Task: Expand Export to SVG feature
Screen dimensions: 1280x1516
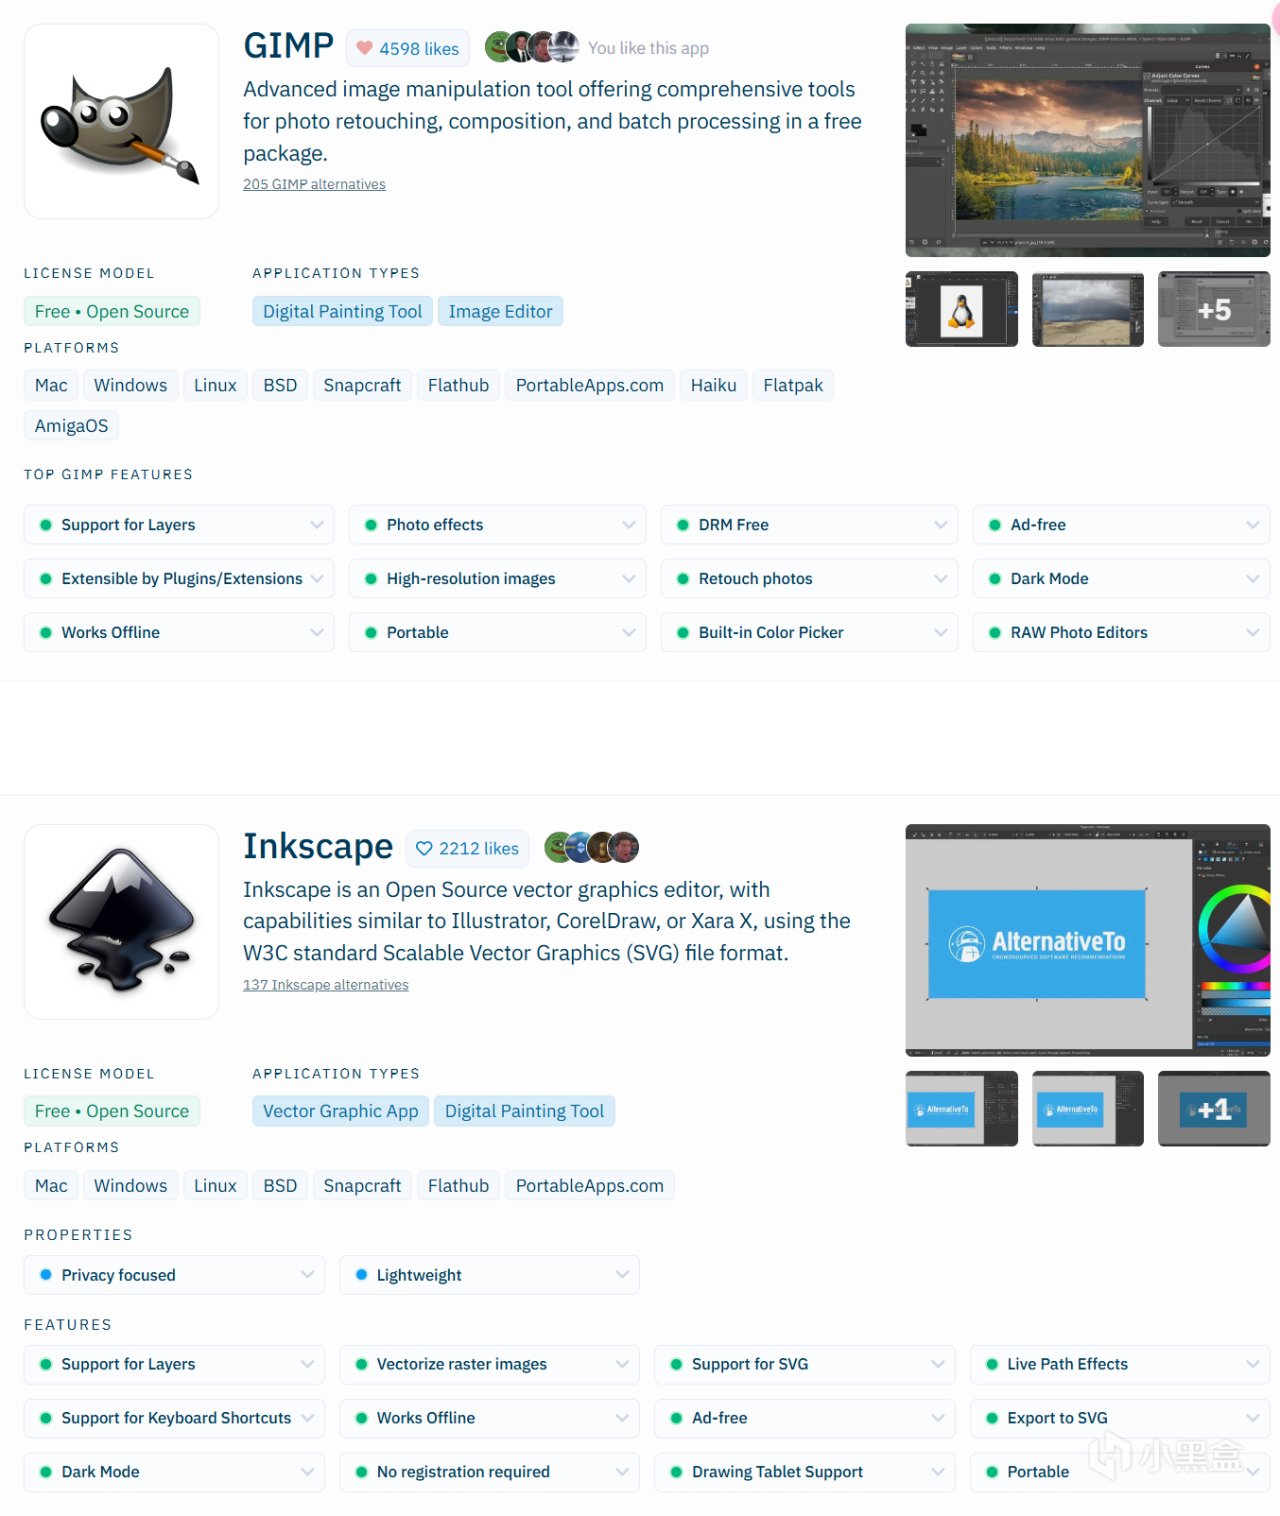Action: click(x=1120, y=1418)
